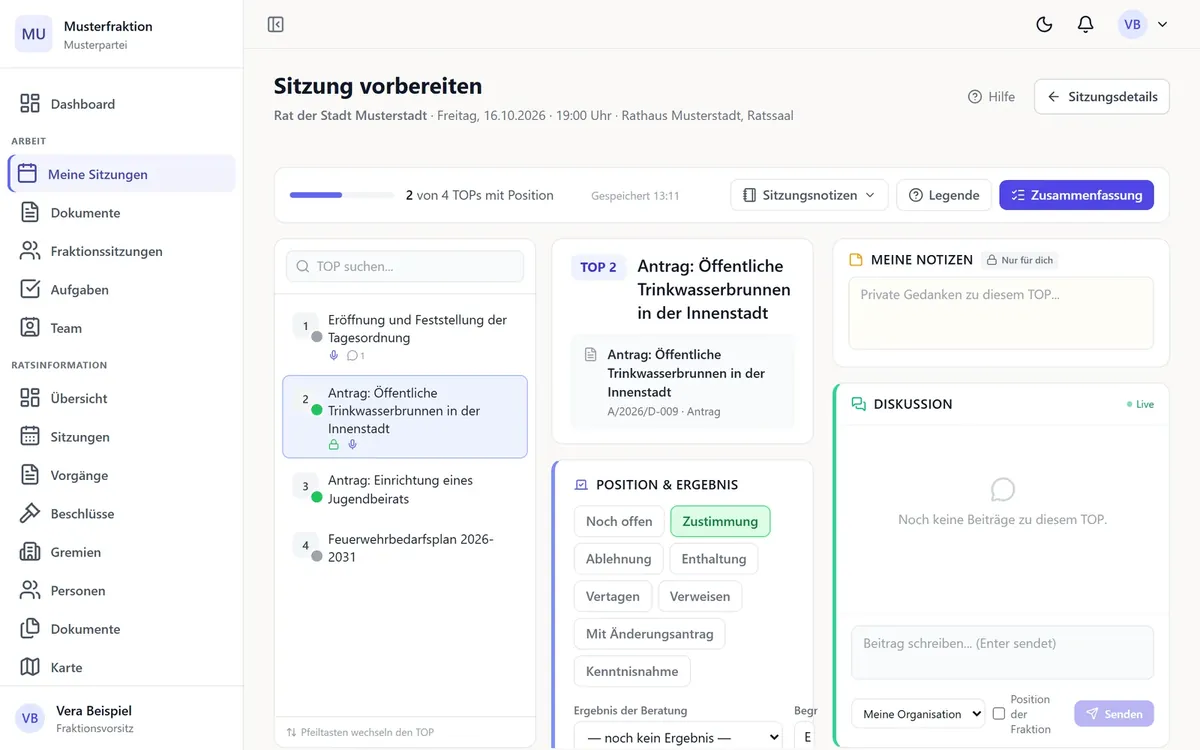Open the Hilfe link
The height and width of the screenshot is (750, 1200).
pyautogui.click(x=991, y=97)
